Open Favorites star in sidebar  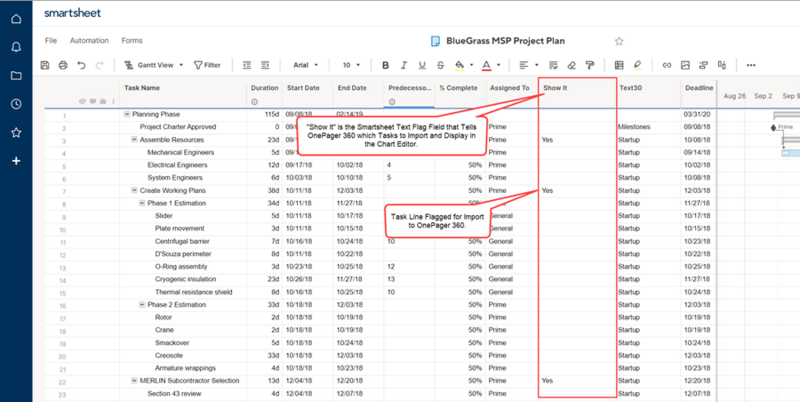click(x=16, y=133)
